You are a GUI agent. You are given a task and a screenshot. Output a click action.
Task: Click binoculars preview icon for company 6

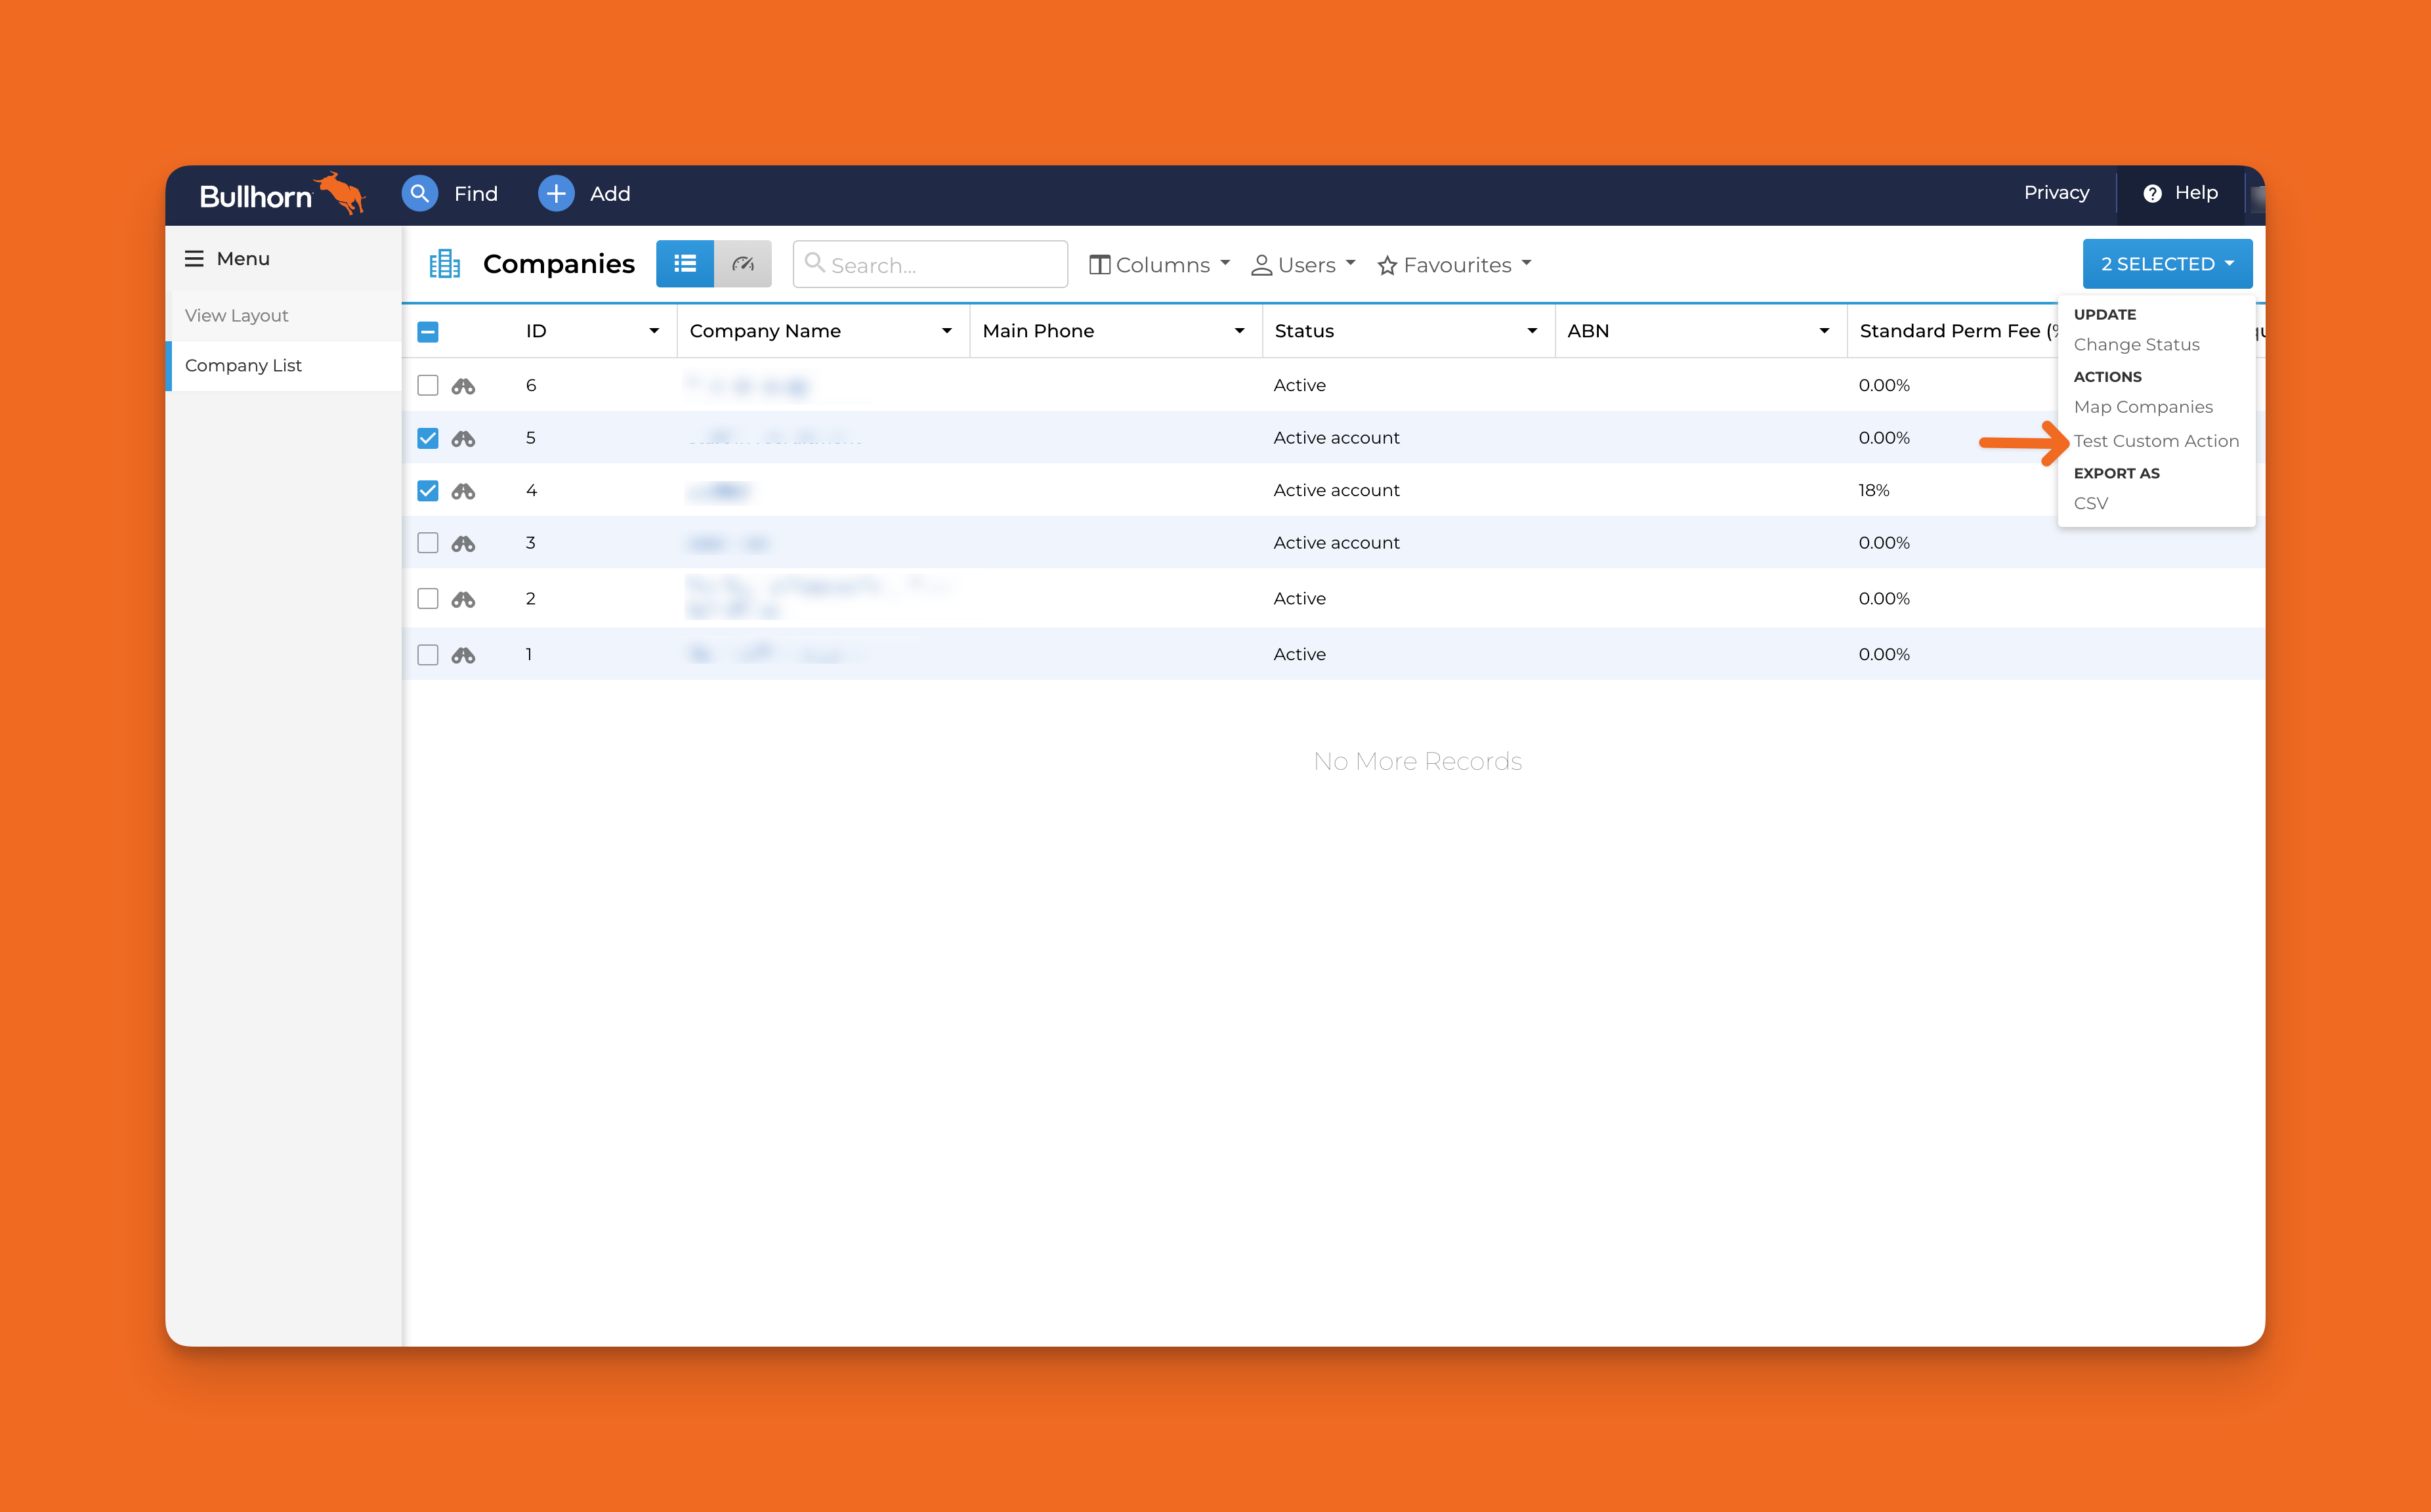[463, 386]
